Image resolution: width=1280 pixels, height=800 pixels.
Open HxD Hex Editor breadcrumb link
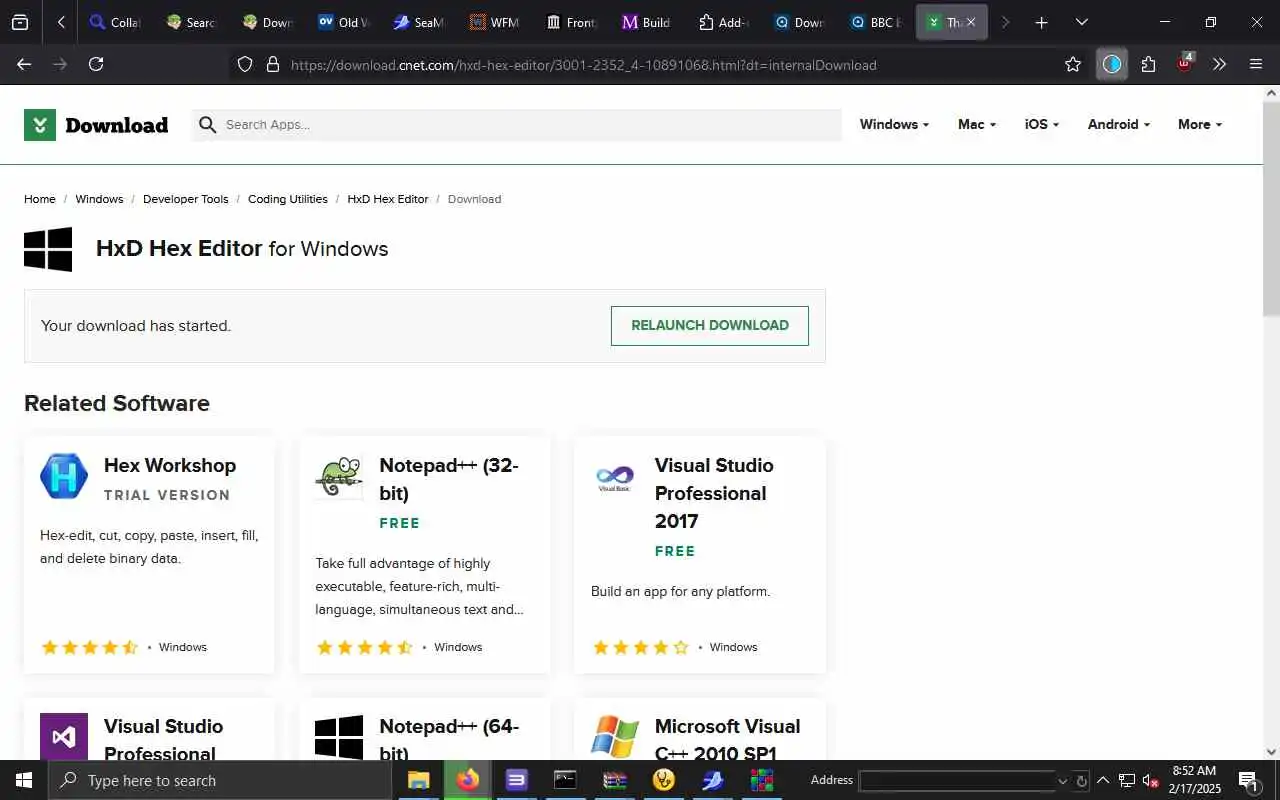388,199
